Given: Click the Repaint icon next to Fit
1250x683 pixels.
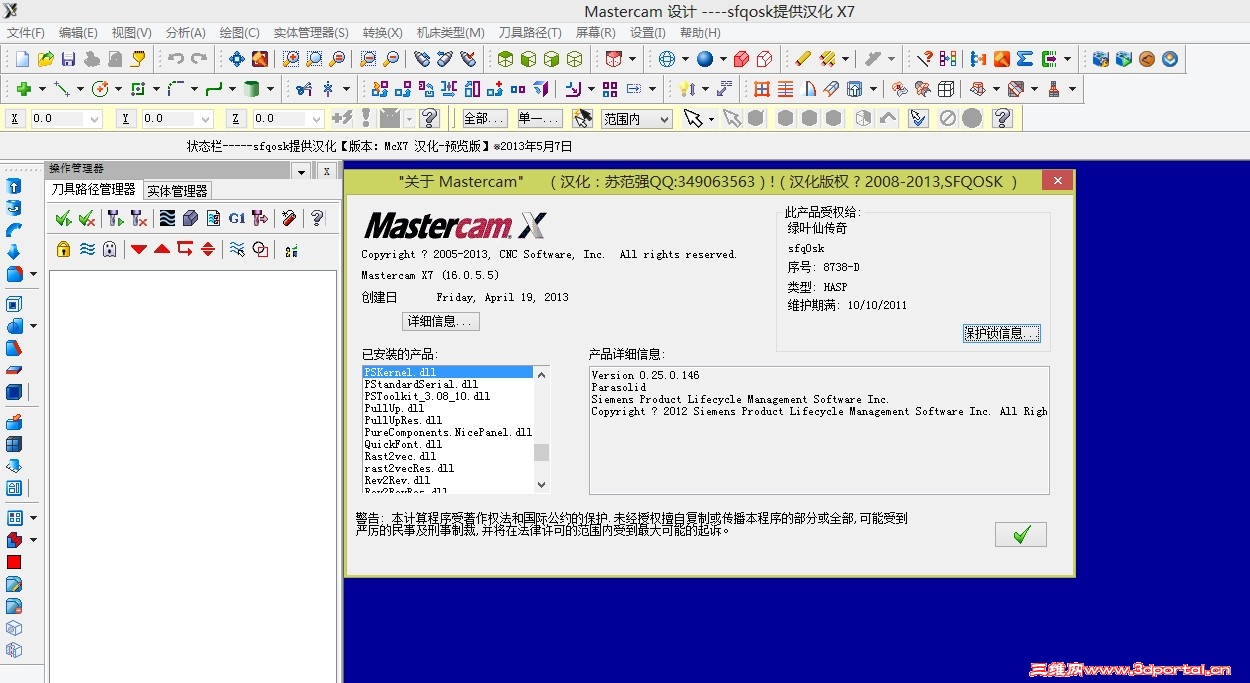Looking at the screenshot, I should tap(260, 59).
